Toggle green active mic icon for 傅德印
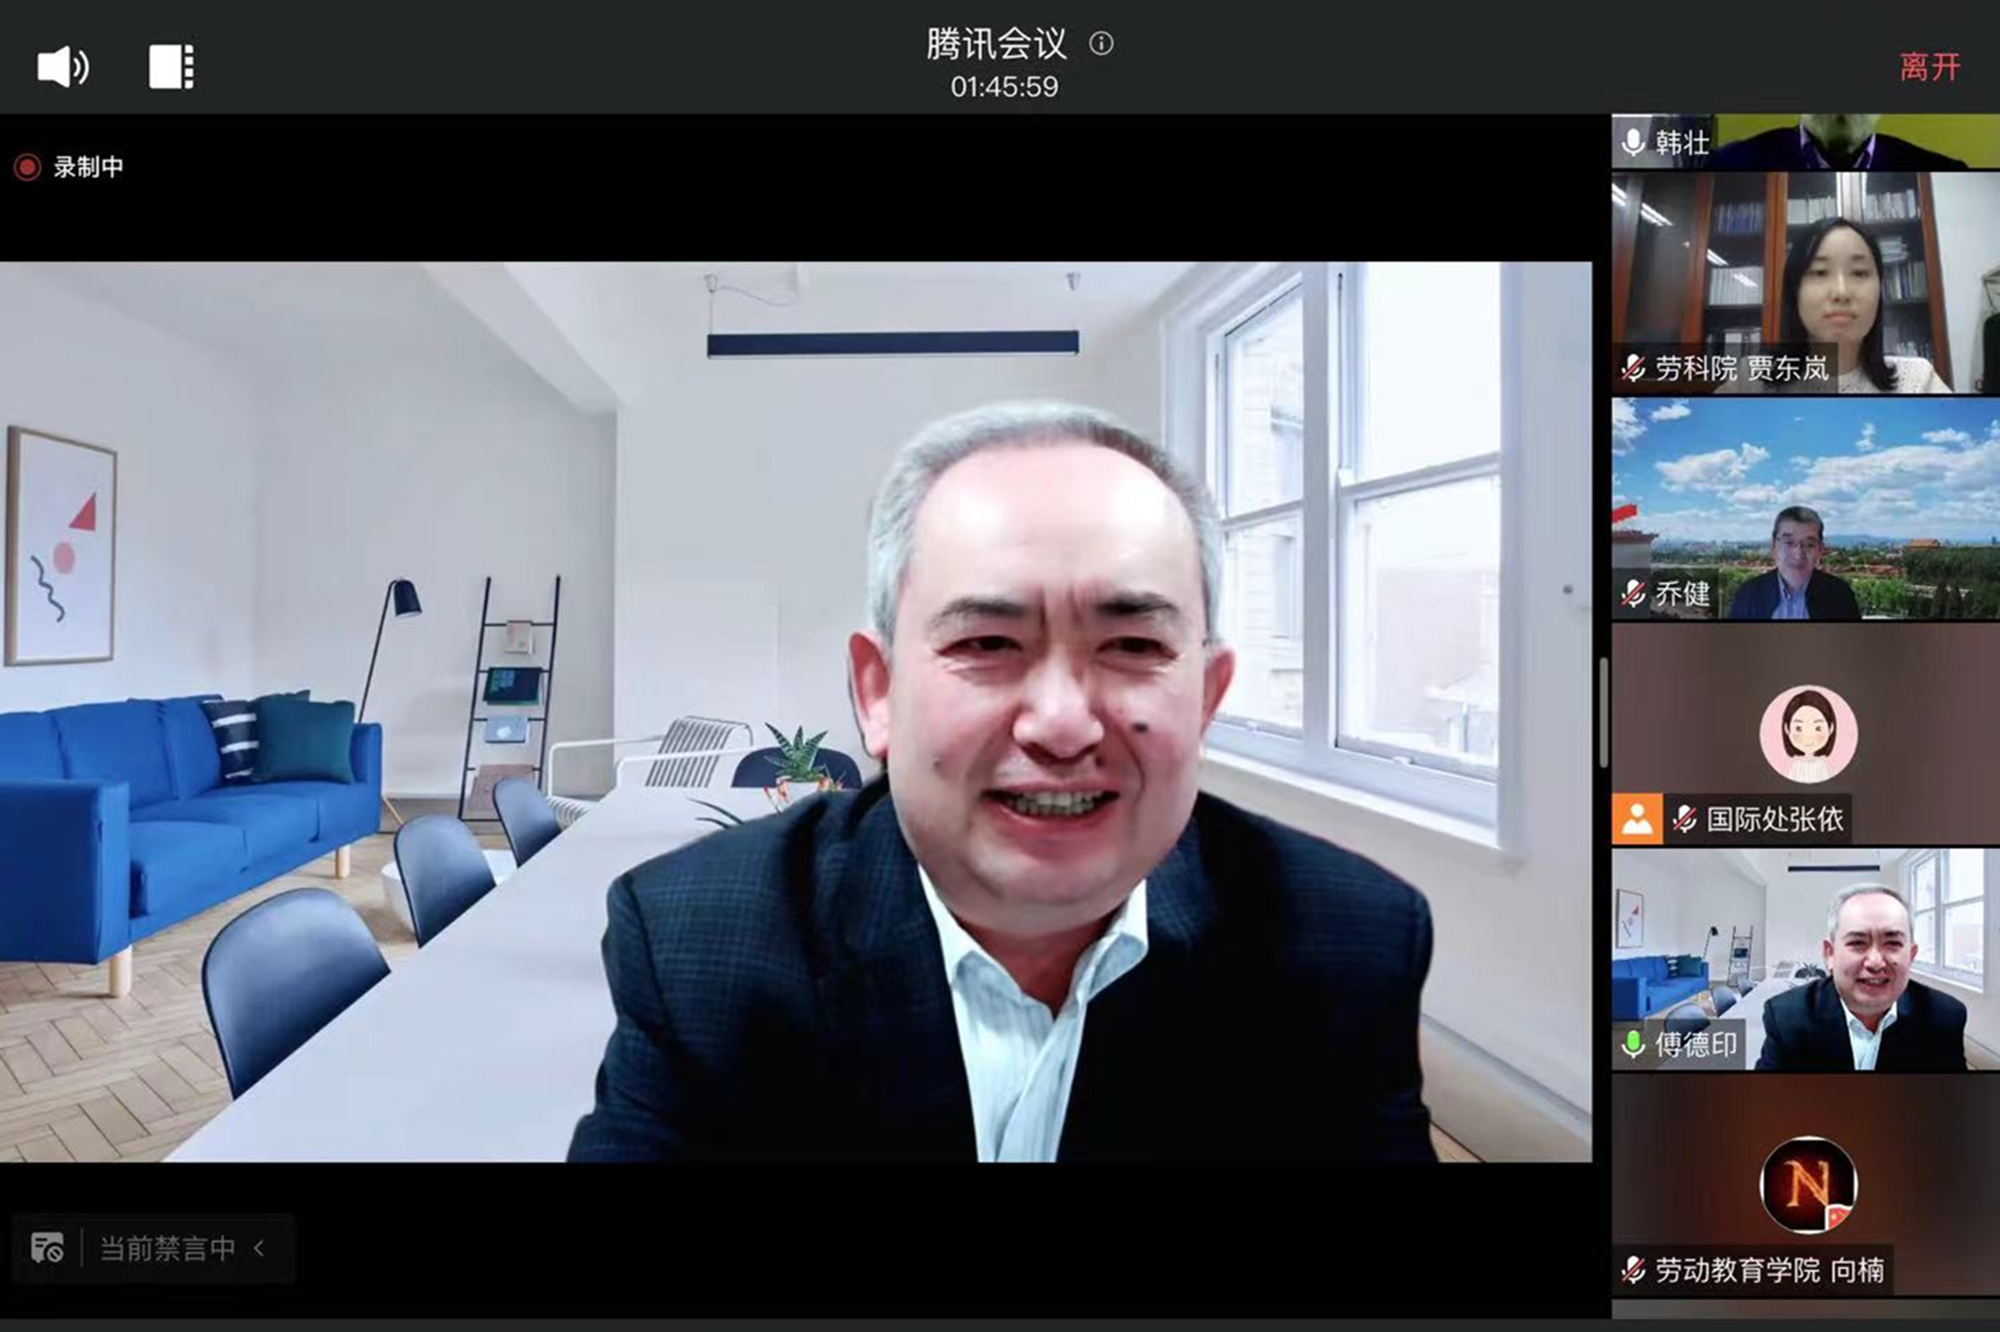2000x1332 pixels. coord(1633,1044)
